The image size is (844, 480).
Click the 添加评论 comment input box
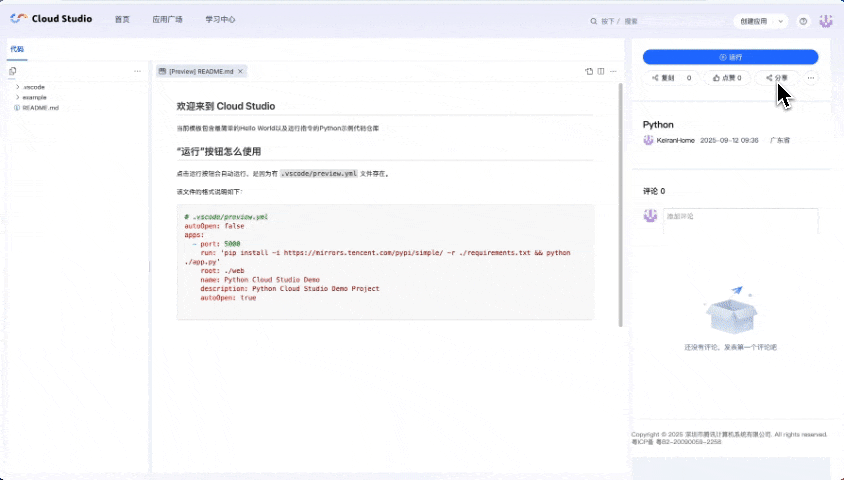(x=740, y=216)
